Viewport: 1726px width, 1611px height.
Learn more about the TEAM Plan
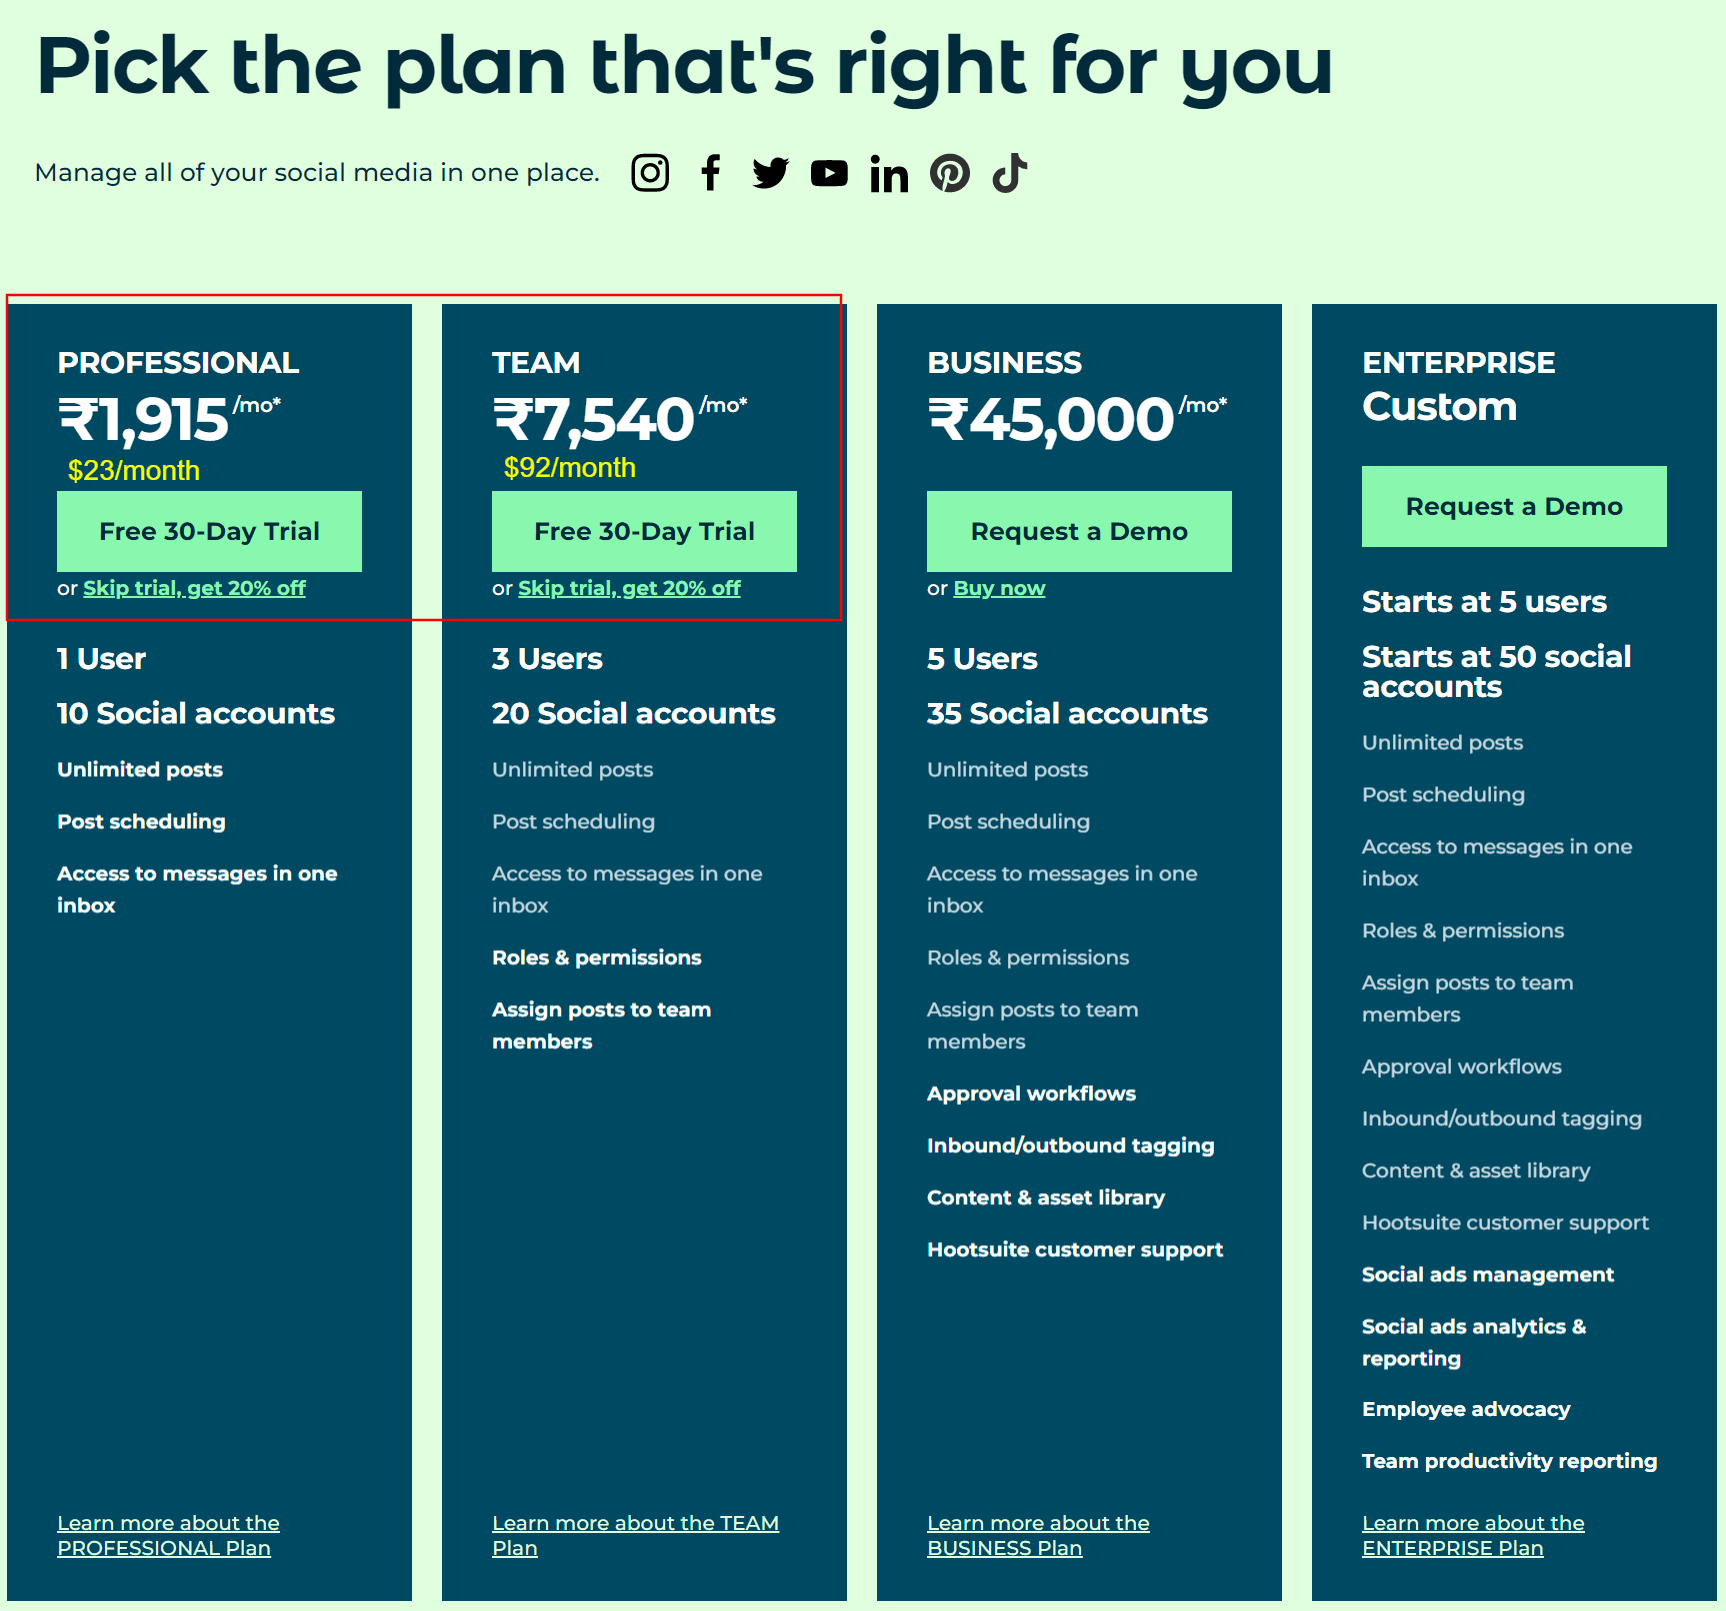[634, 1535]
